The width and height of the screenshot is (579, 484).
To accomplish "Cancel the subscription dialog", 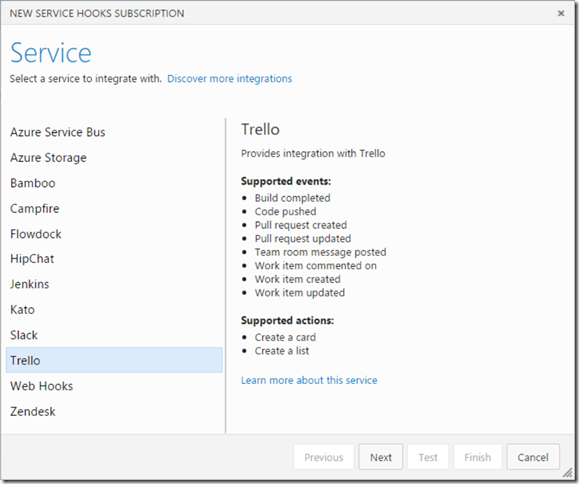I will click(x=533, y=457).
